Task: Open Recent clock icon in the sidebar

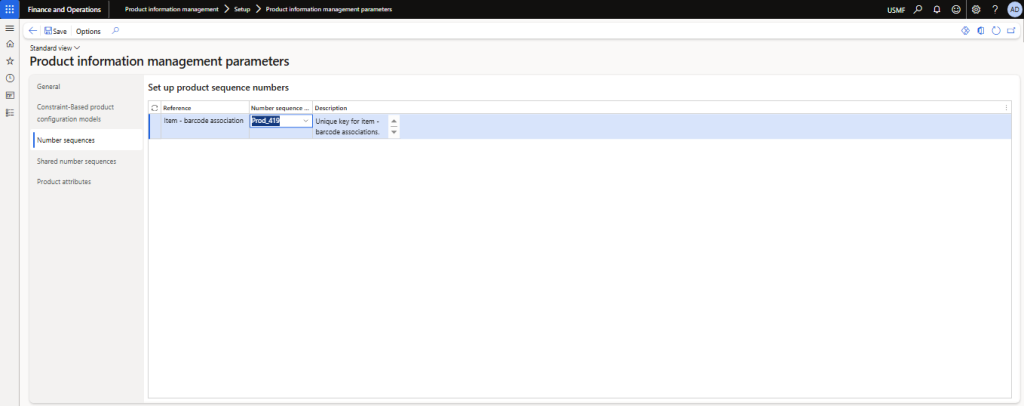Action: (9, 78)
